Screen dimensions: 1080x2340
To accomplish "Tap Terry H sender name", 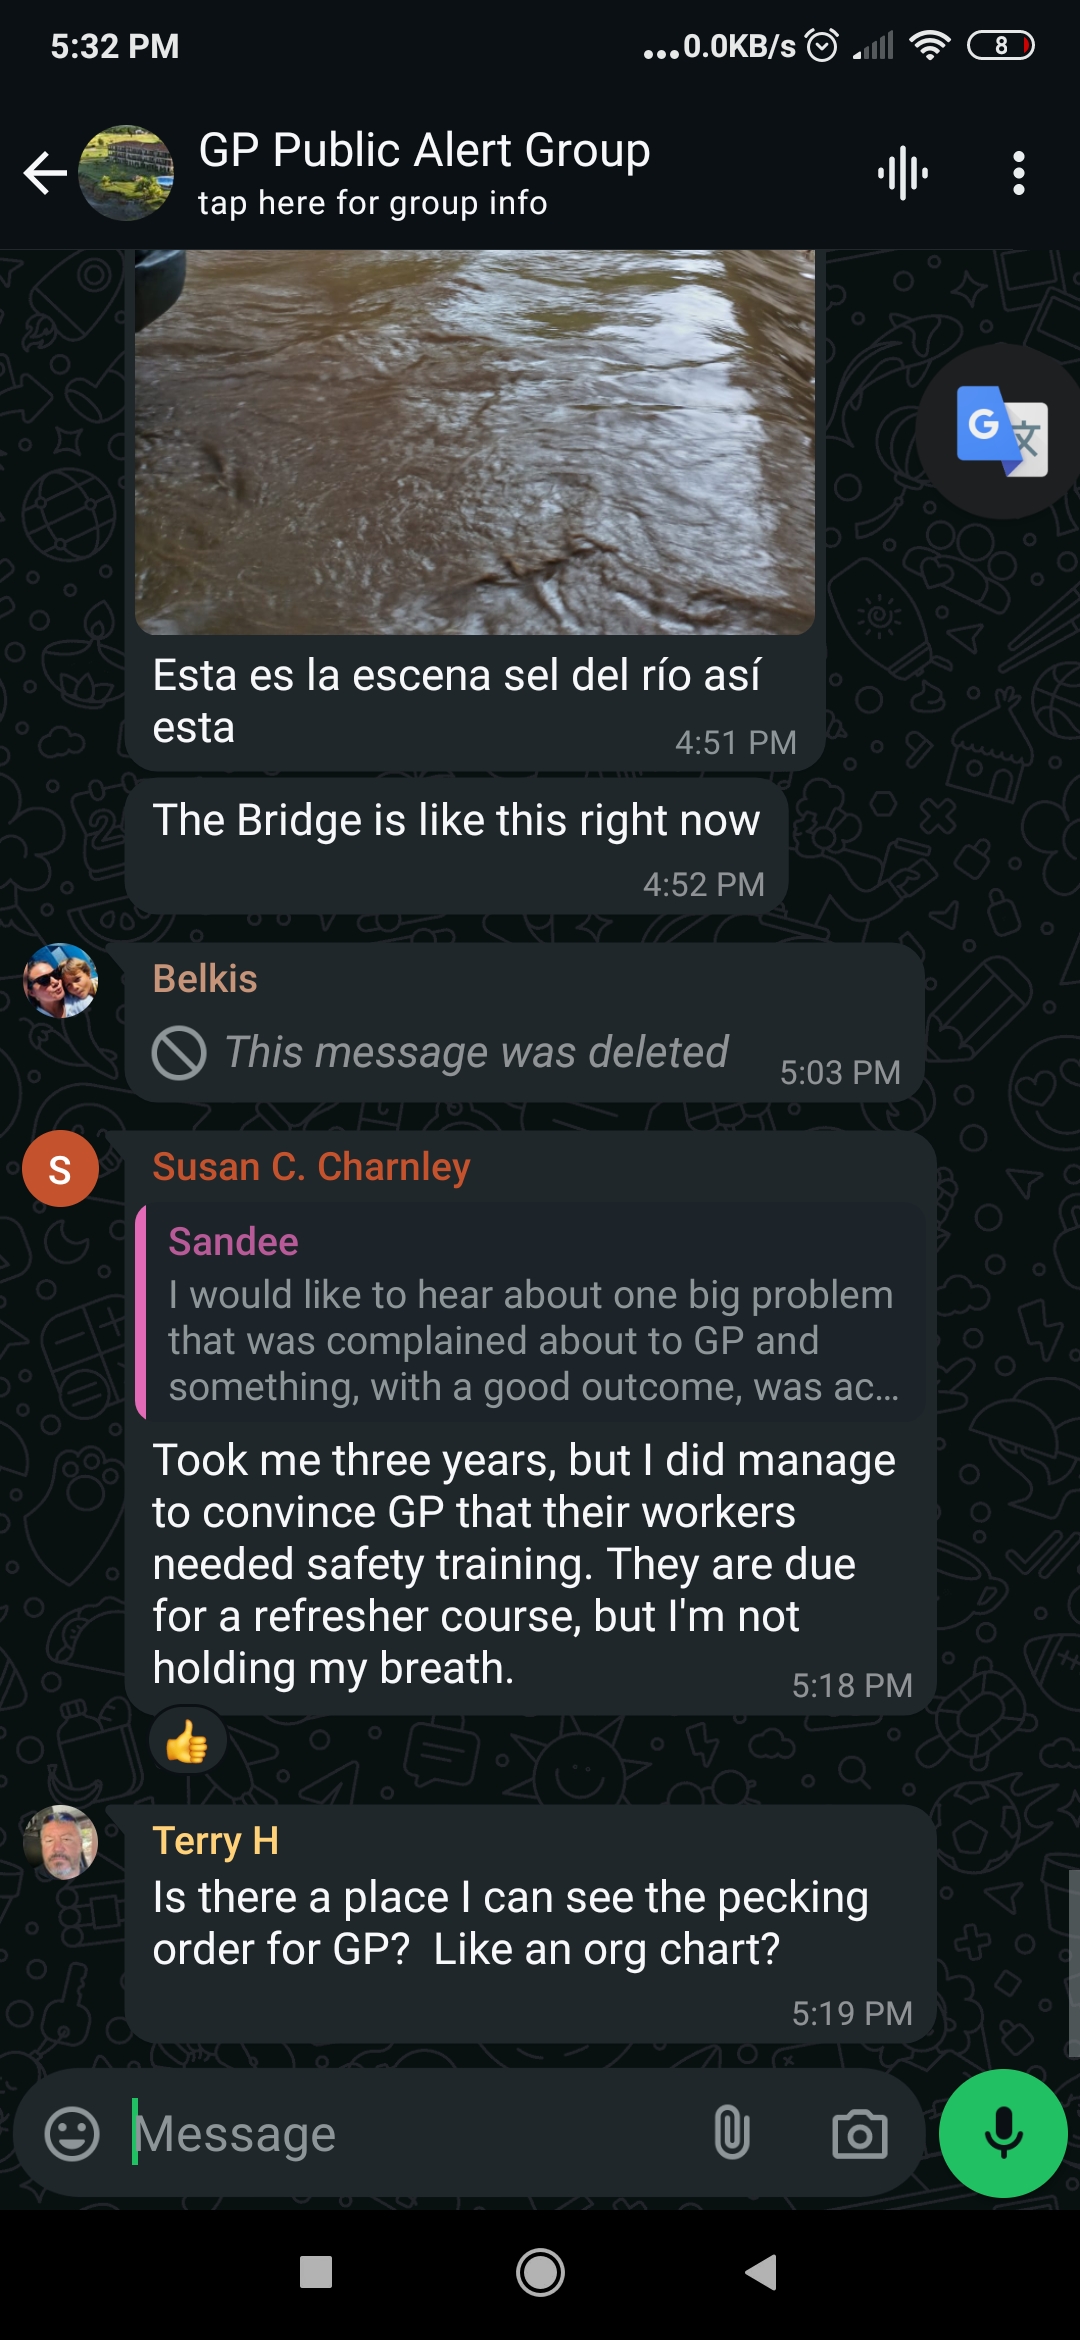I will pyautogui.click(x=215, y=1840).
